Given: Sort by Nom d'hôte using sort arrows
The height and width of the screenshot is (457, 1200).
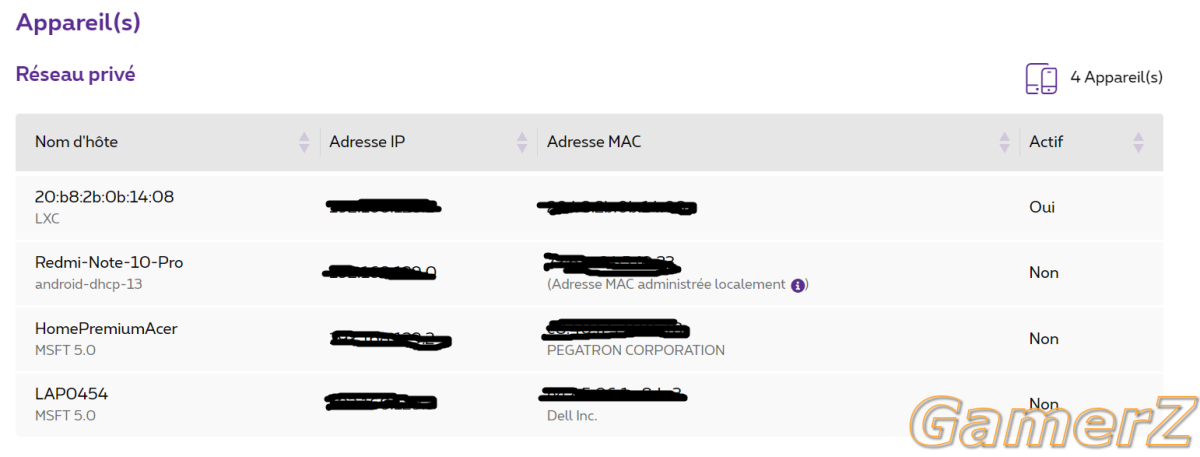Looking at the screenshot, I should coord(304,142).
